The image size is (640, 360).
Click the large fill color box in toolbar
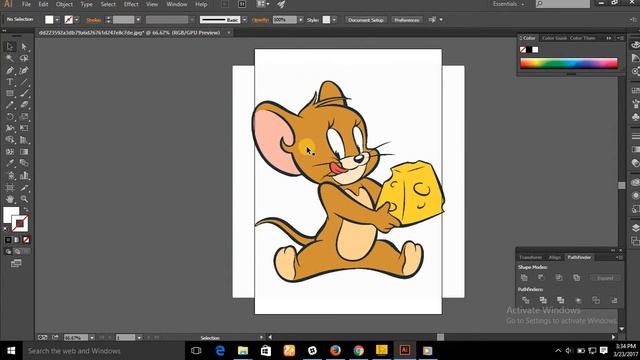[11, 215]
